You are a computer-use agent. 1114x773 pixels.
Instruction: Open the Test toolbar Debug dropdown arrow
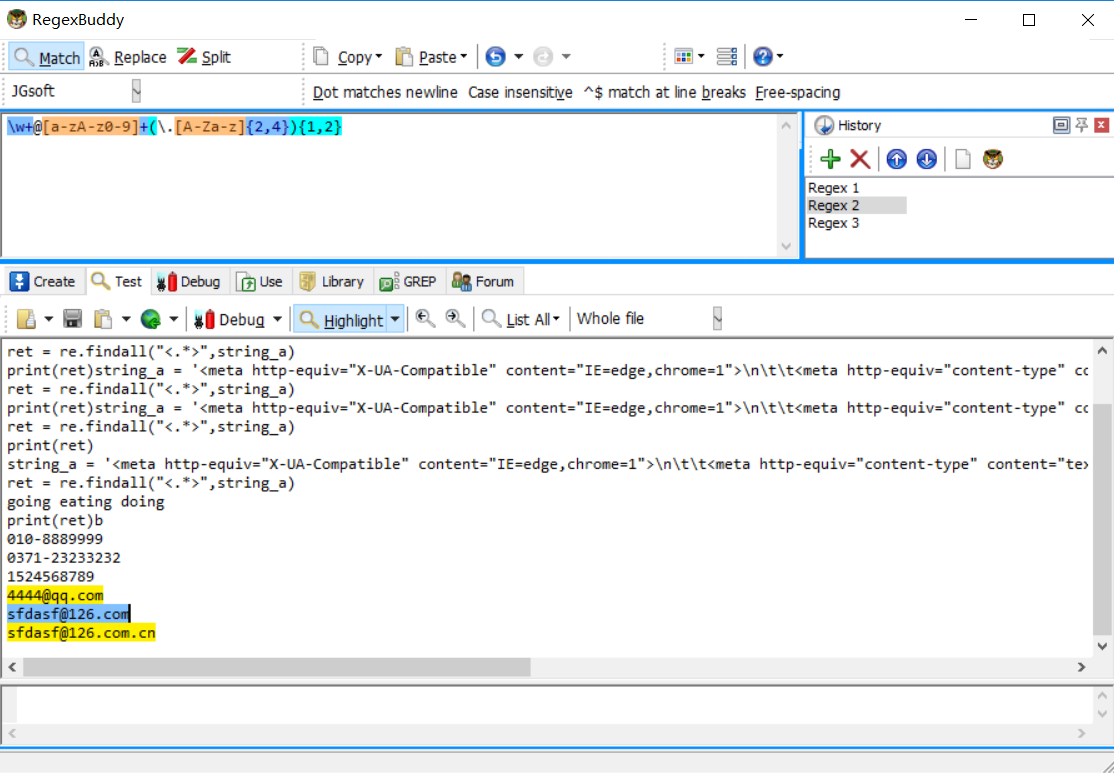278,319
